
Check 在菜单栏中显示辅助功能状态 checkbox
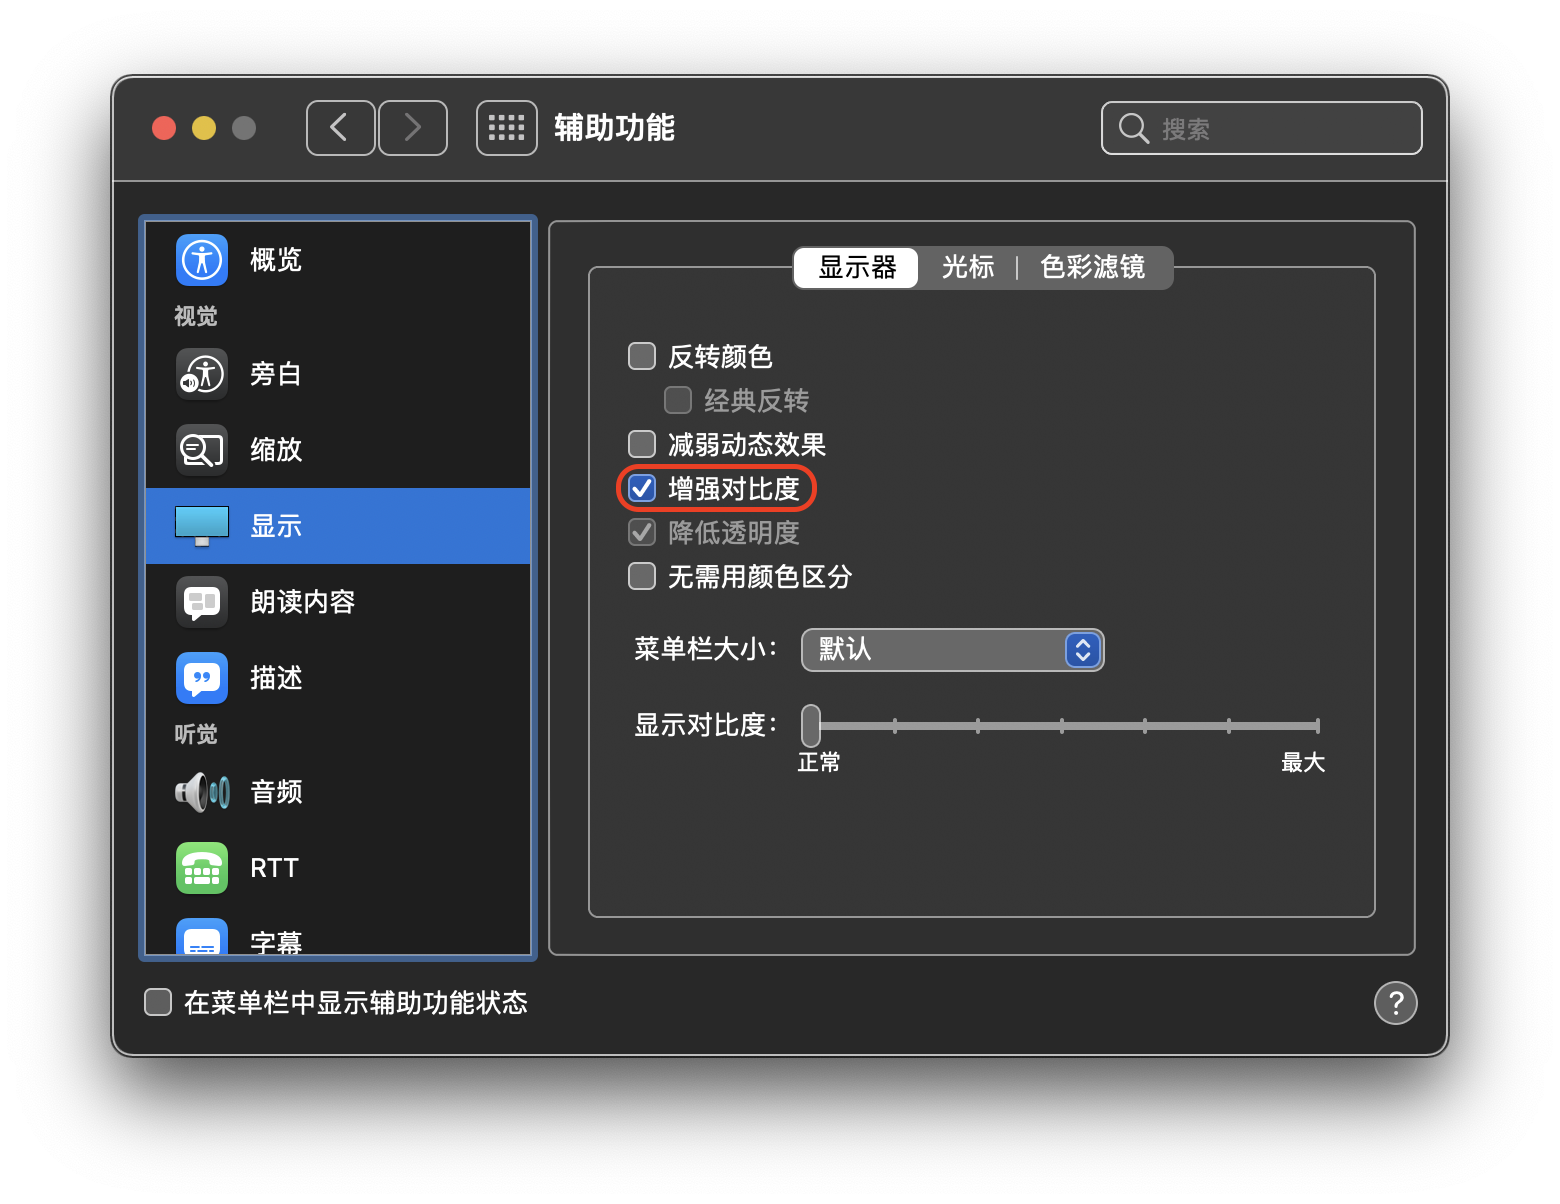pos(158,1003)
